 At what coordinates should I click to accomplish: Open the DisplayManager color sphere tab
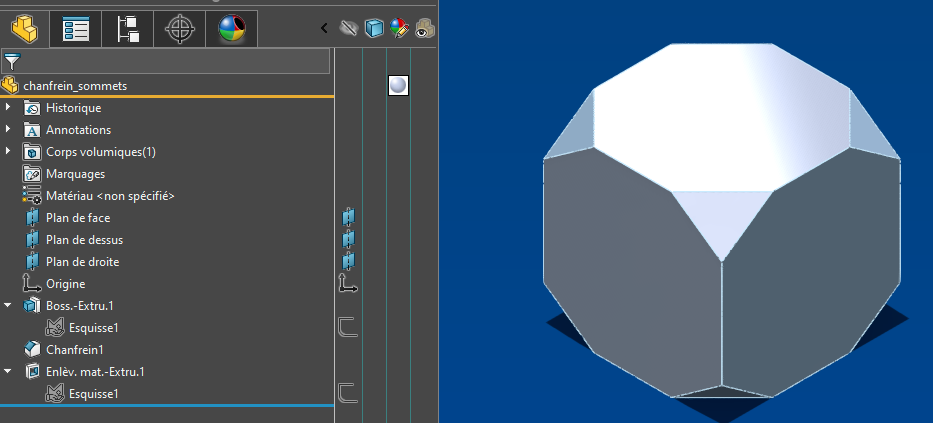(x=231, y=28)
